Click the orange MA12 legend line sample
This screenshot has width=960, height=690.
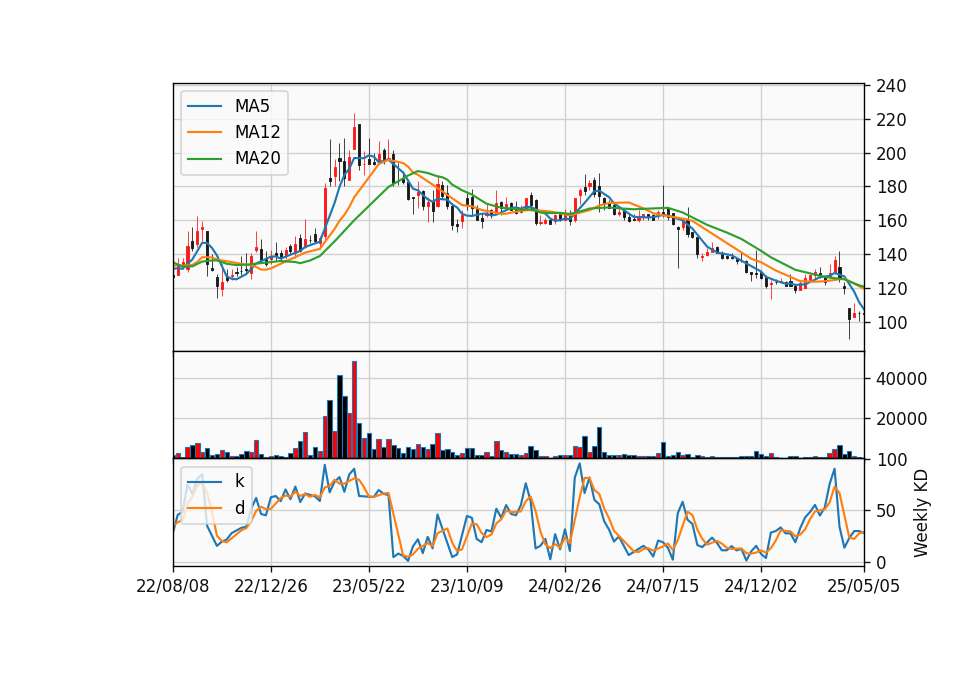click(x=204, y=132)
